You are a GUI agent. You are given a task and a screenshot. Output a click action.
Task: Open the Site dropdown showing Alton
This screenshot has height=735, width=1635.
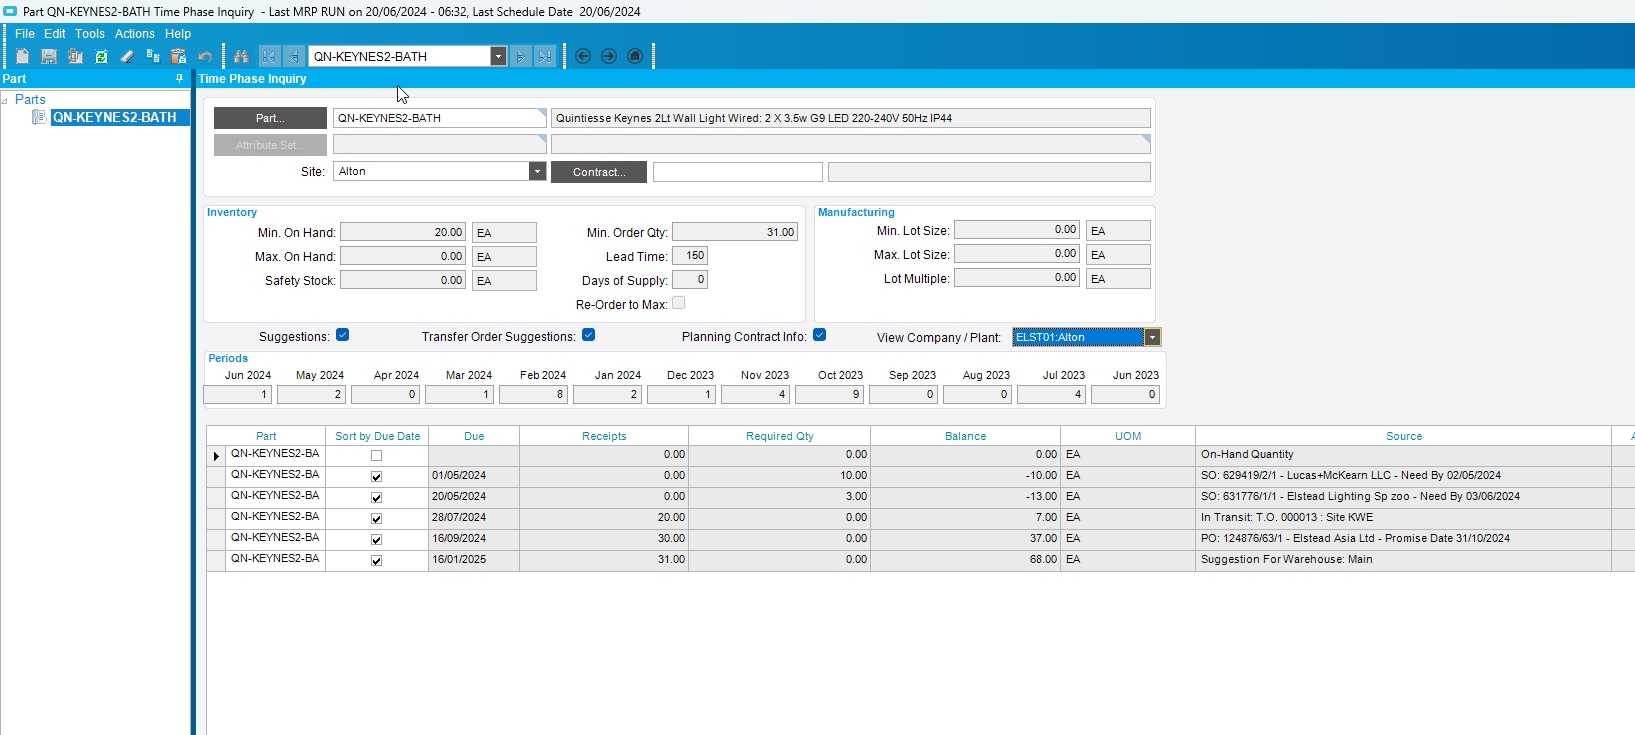[x=537, y=171]
